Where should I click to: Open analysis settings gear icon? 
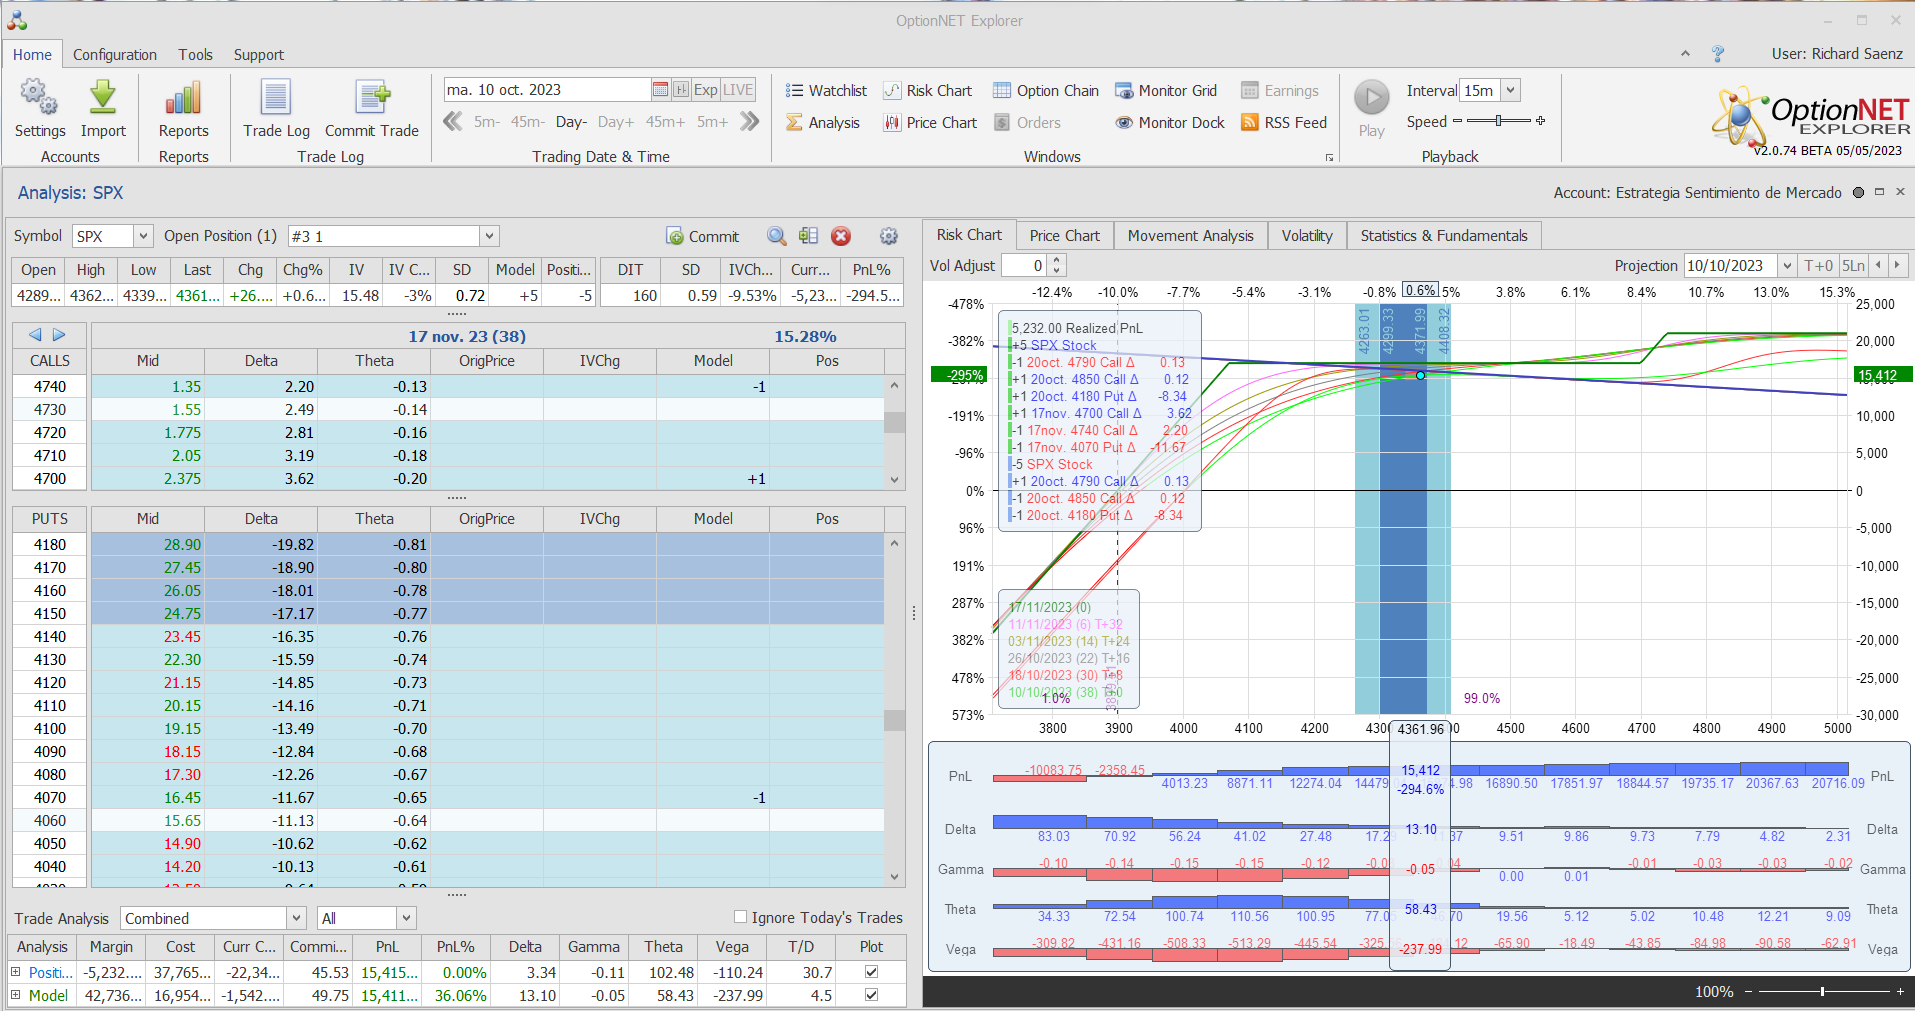[x=888, y=236]
